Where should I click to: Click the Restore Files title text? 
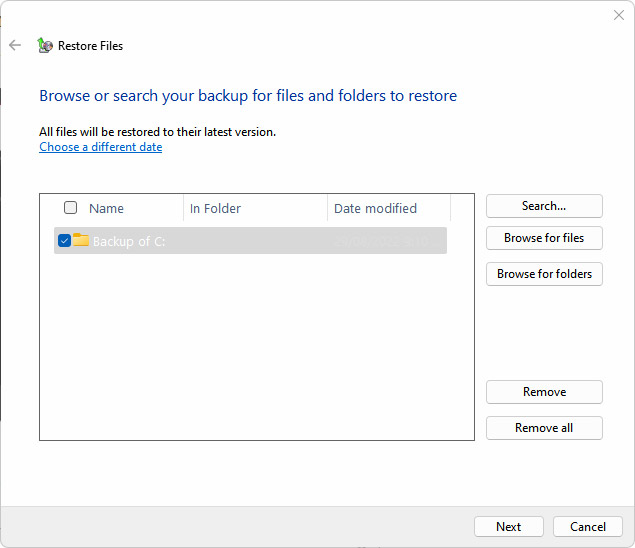click(x=90, y=46)
